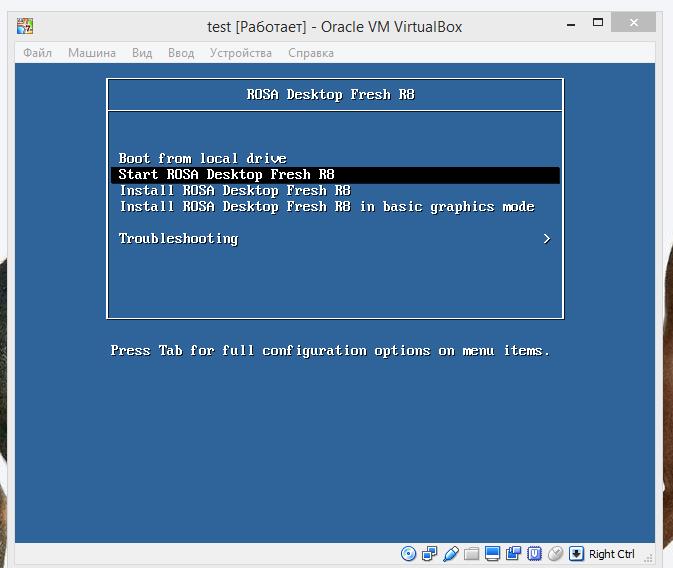Click the ROSA Desktop Fresh R8 header
This screenshot has width=673, height=568.
(330, 94)
